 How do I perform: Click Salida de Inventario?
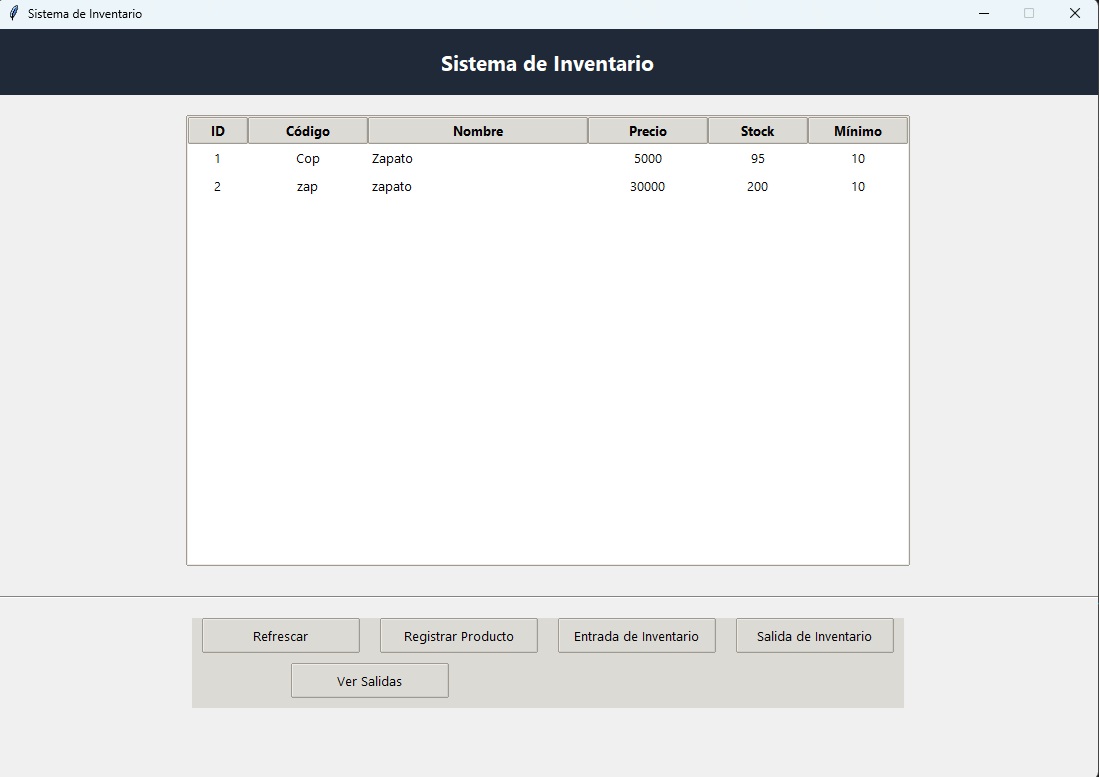click(x=814, y=635)
